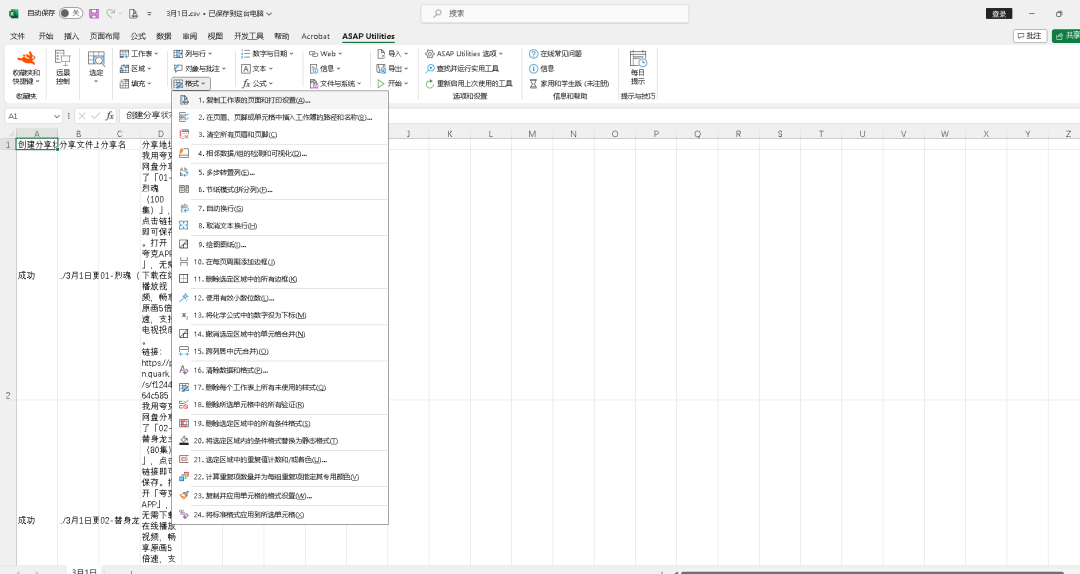Image resolution: width=1080 pixels, height=574 pixels.
Task: Expand the 文本 dropdown
Action: coord(256,68)
